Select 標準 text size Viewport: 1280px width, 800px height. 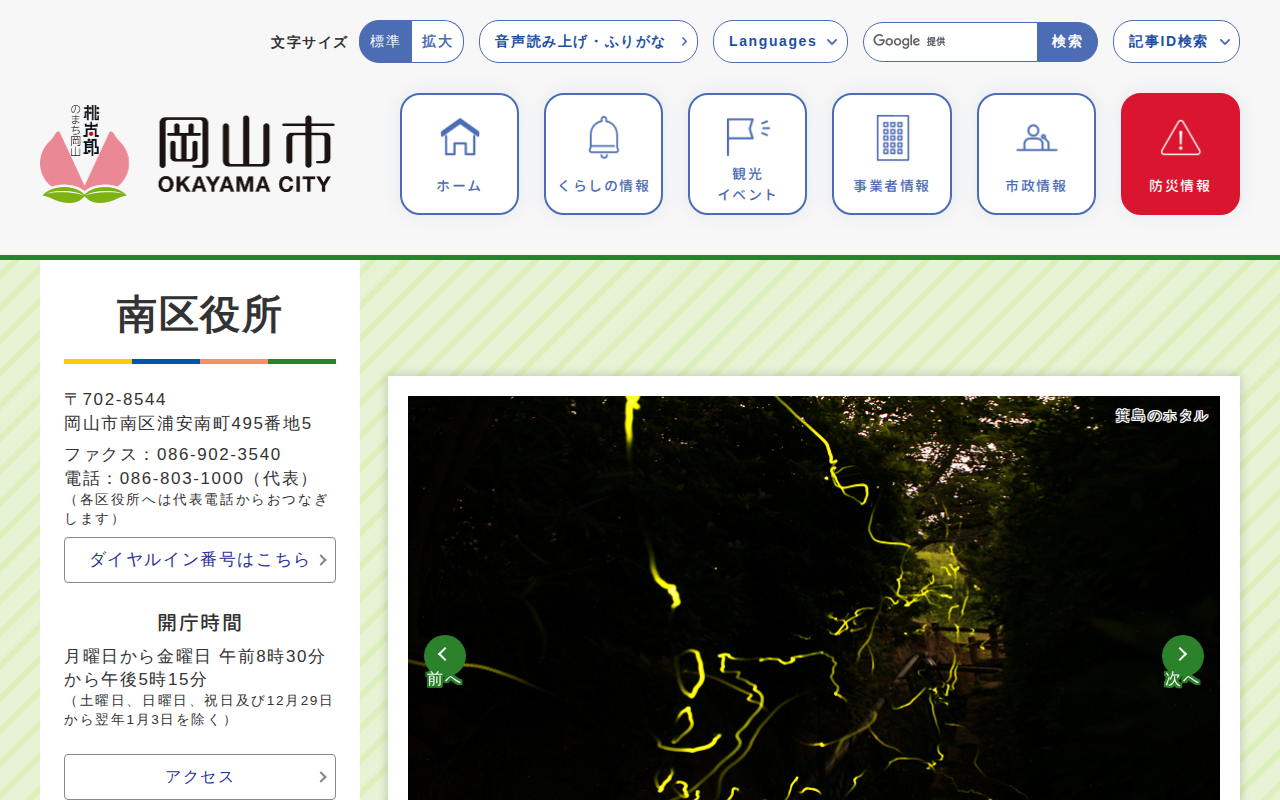coord(385,42)
